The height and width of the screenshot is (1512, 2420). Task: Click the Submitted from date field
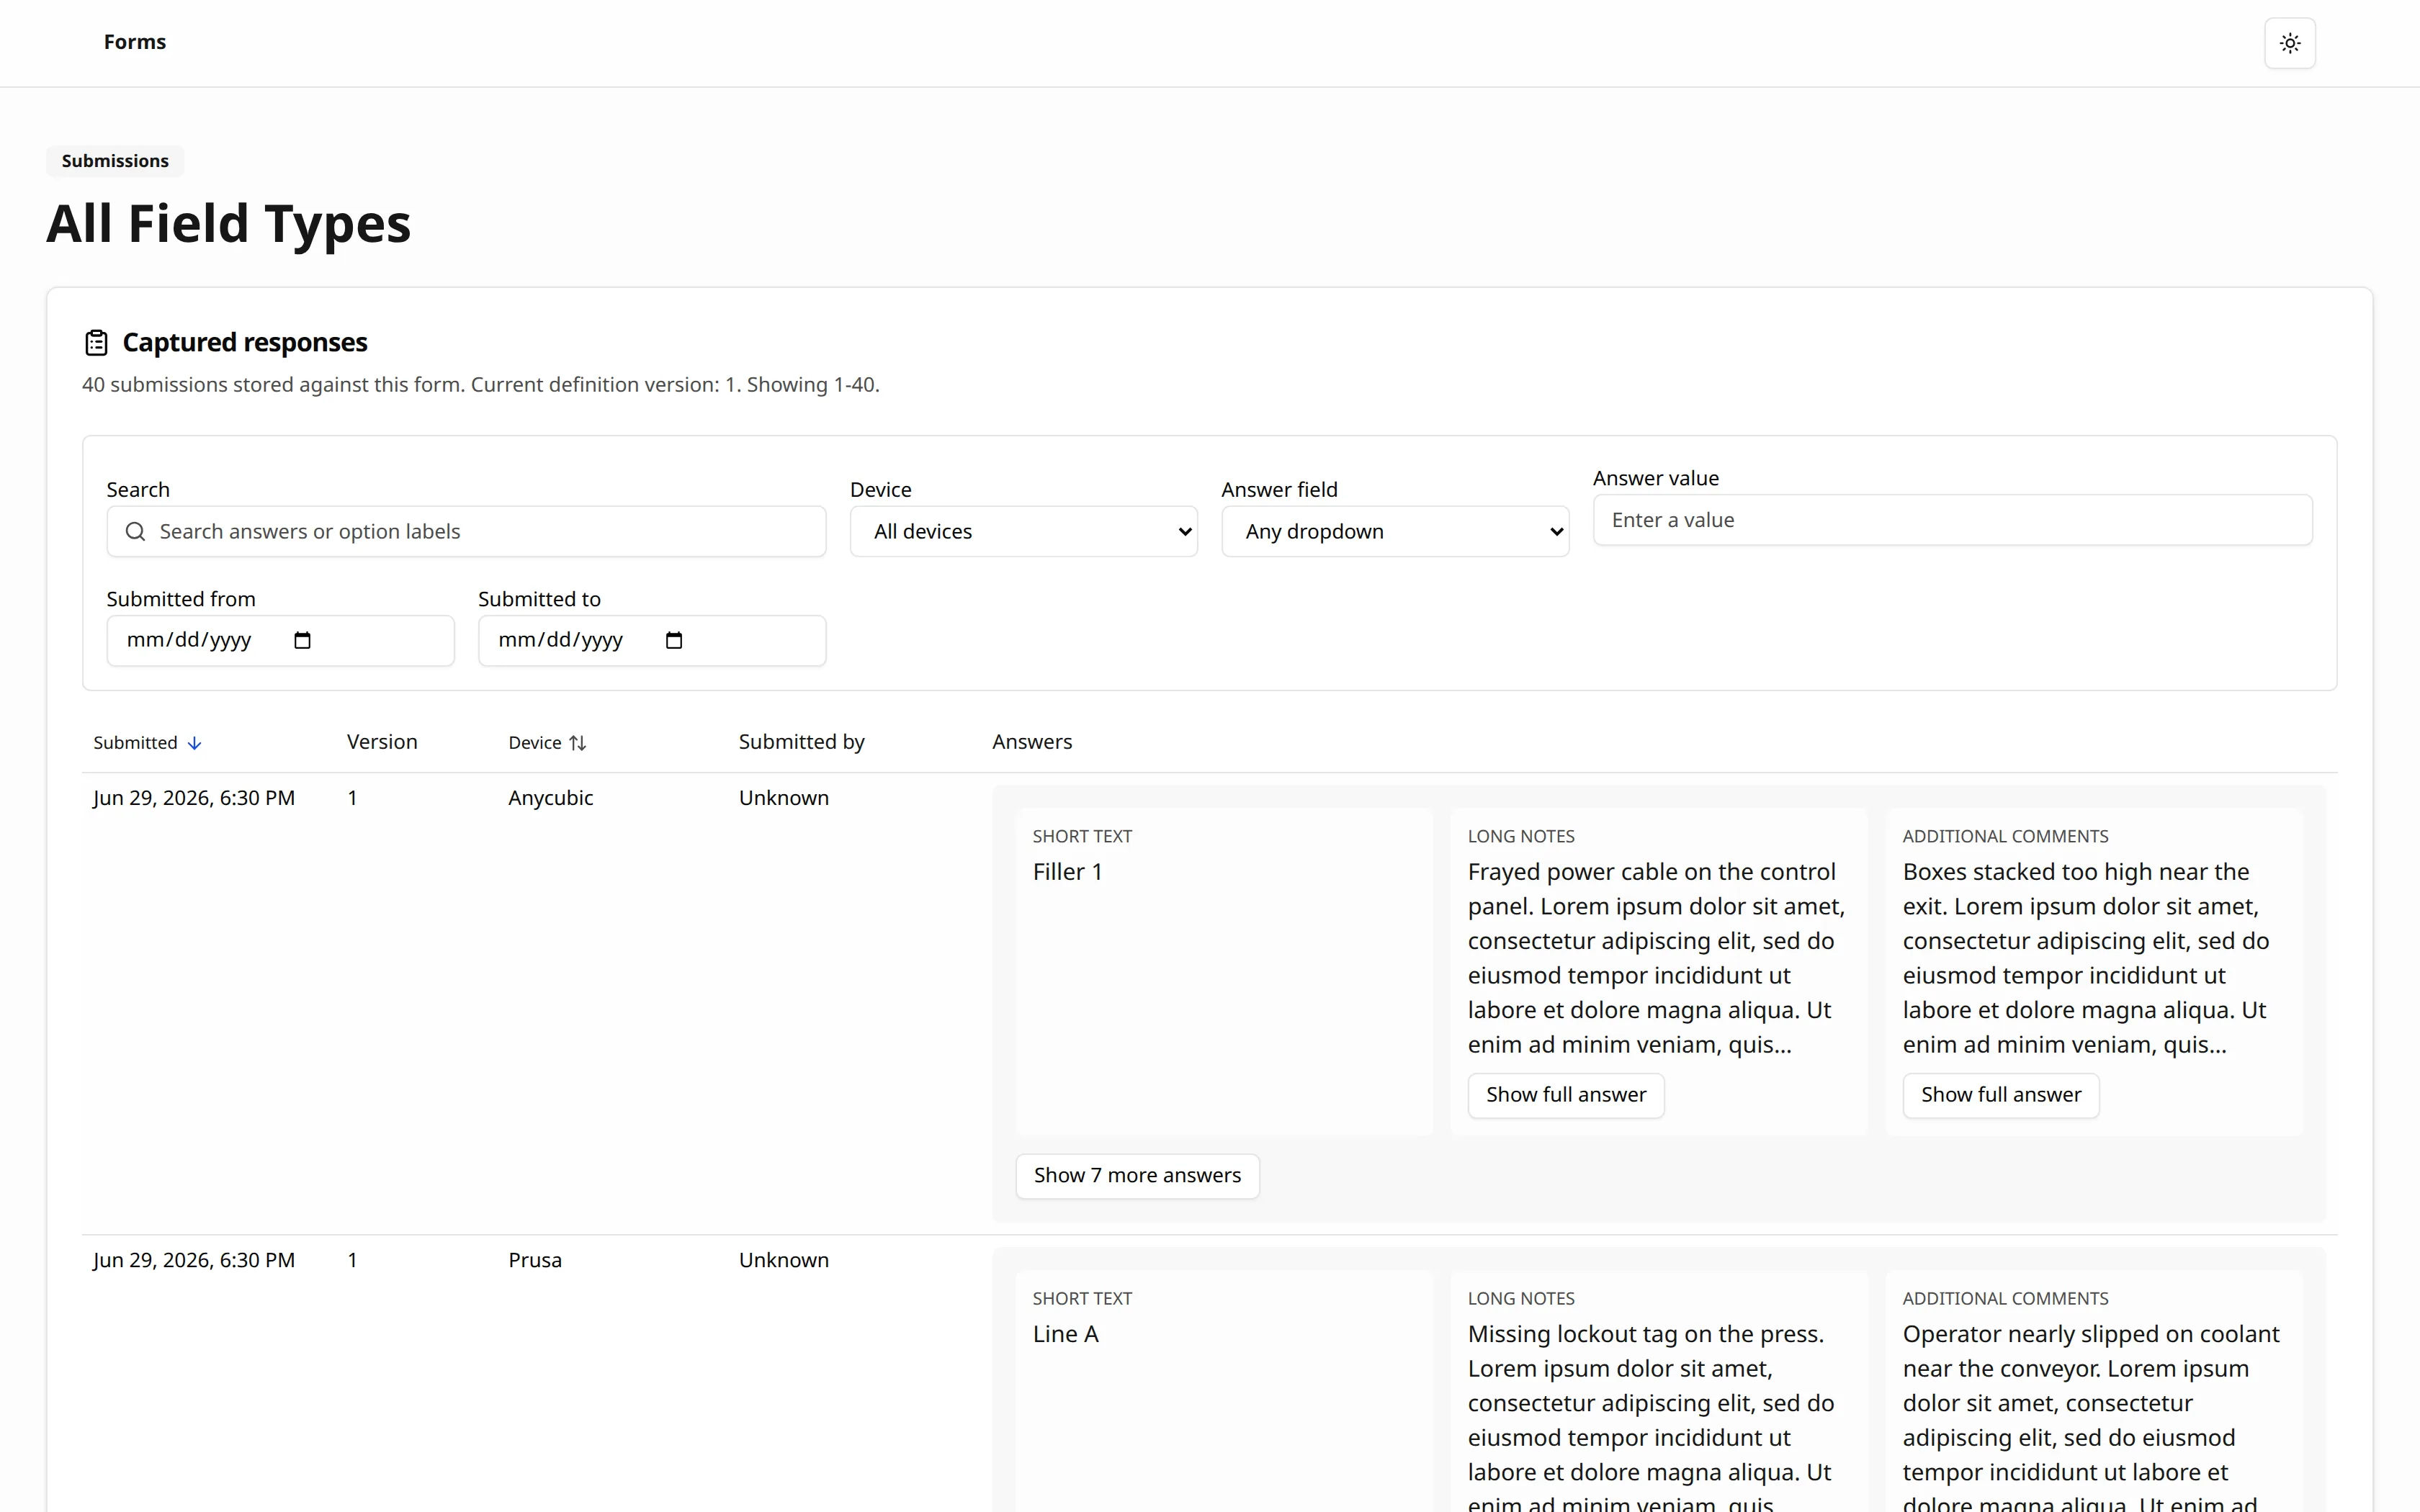pyautogui.click(x=280, y=640)
